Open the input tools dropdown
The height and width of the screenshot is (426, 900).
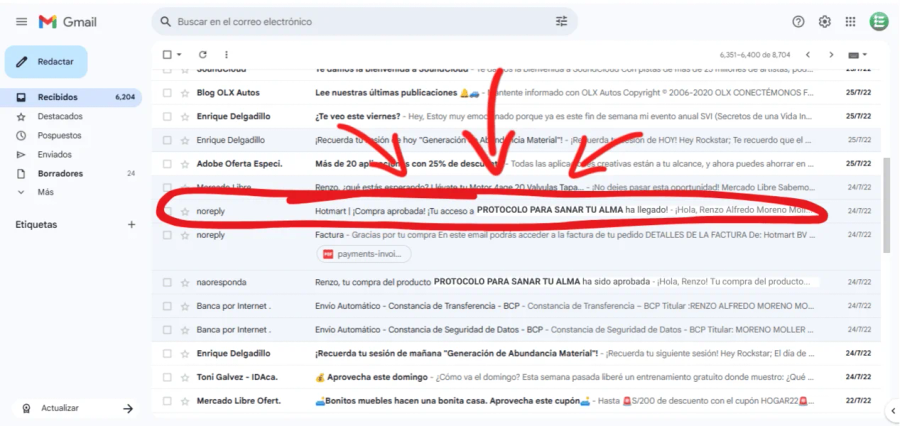tap(858, 54)
